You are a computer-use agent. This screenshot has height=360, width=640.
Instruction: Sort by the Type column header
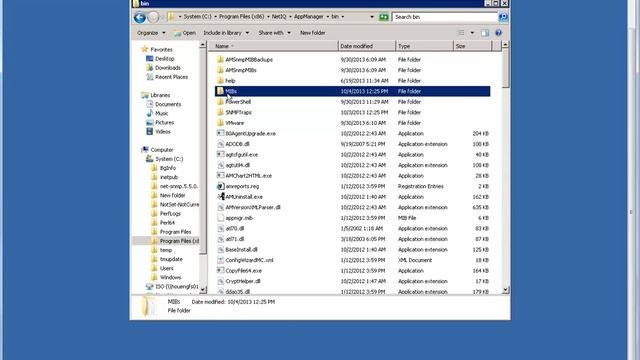click(424, 46)
